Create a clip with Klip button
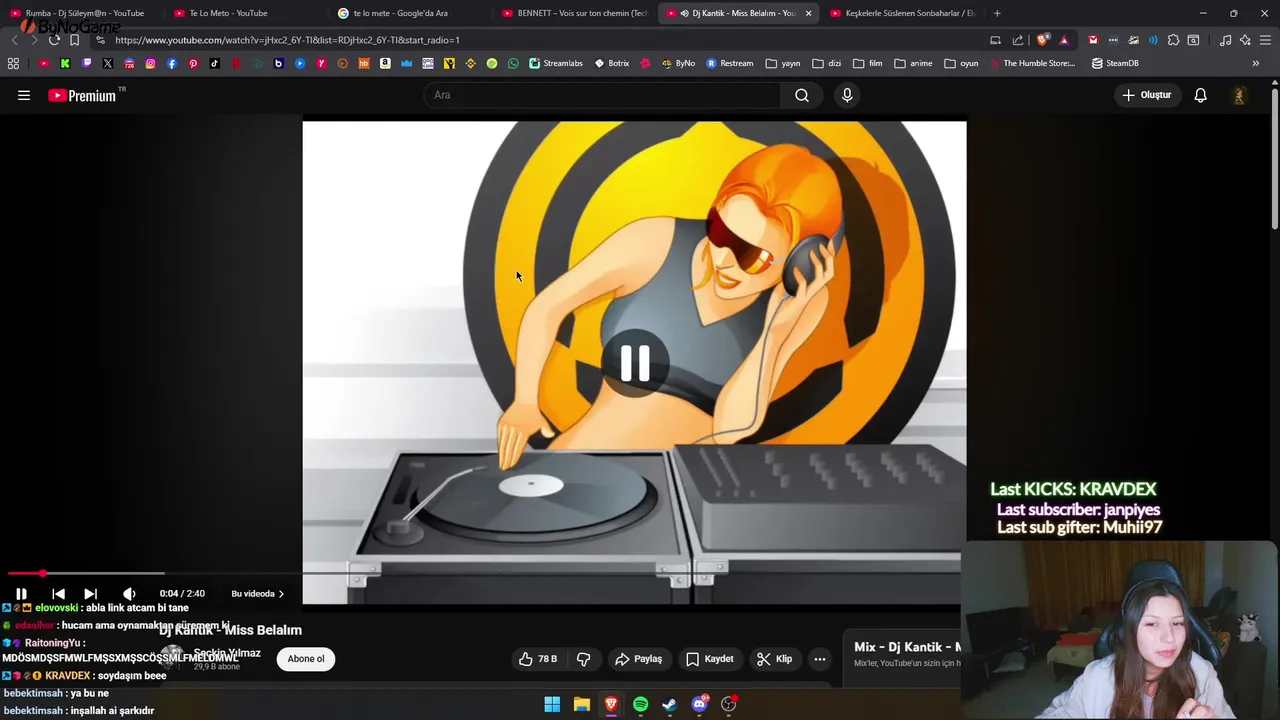 (774, 659)
